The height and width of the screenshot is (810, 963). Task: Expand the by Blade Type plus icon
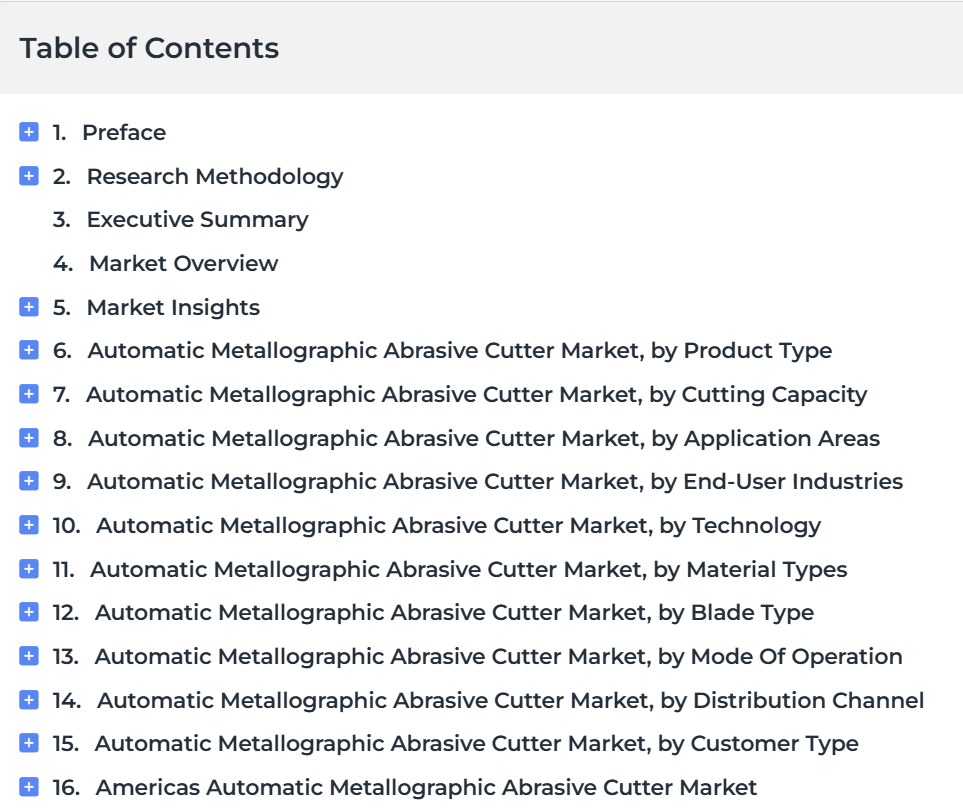(29, 612)
